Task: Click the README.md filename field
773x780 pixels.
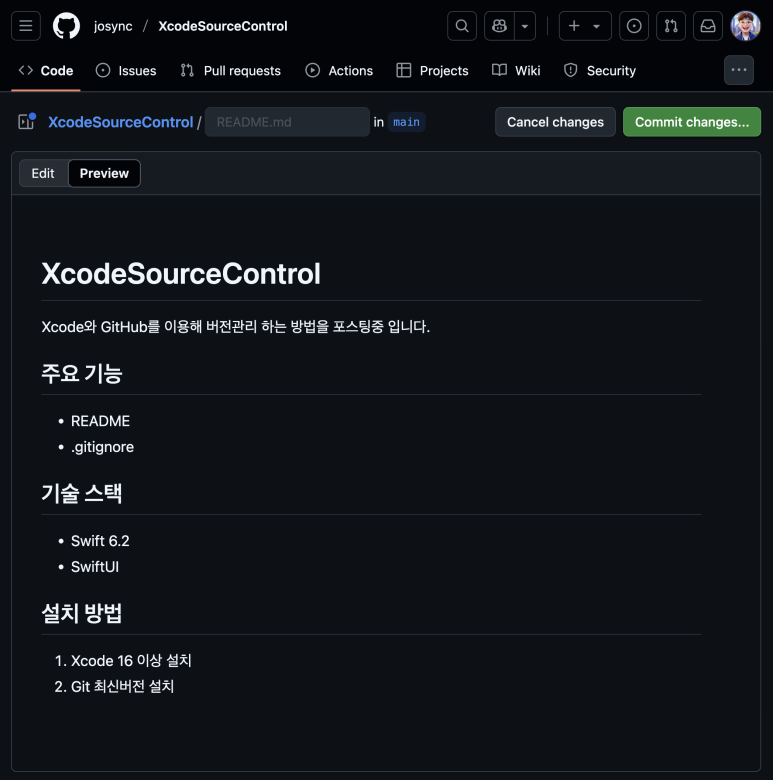Action: tap(287, 122)
